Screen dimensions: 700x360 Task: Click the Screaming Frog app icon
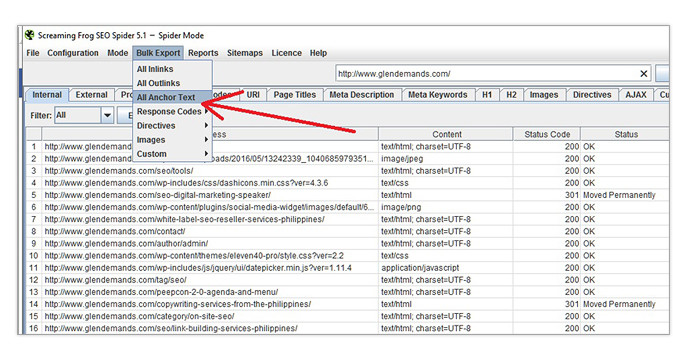[29, 35]
